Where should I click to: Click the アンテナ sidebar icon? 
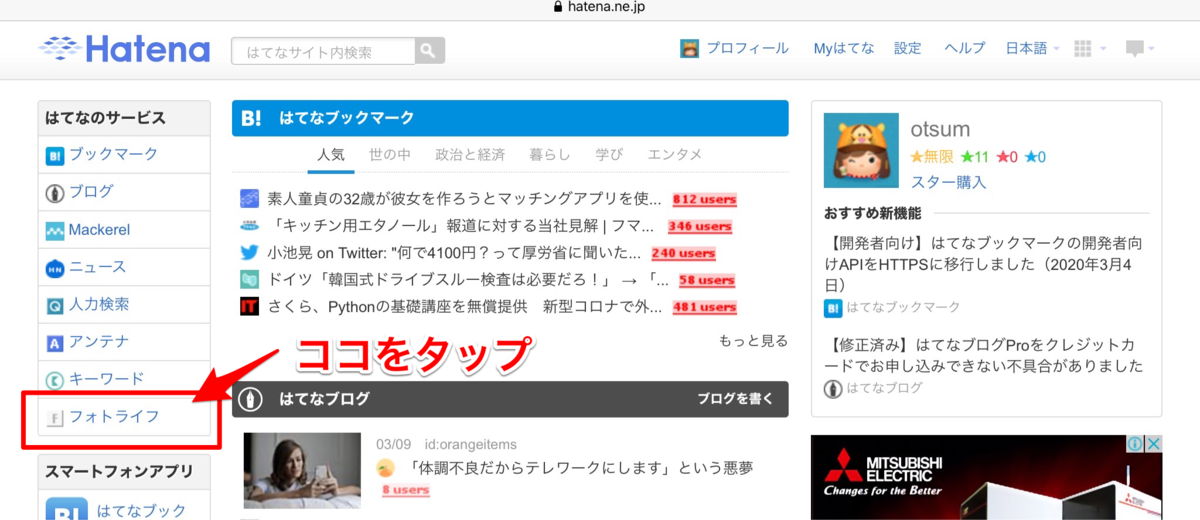click(x=55, y=343)
